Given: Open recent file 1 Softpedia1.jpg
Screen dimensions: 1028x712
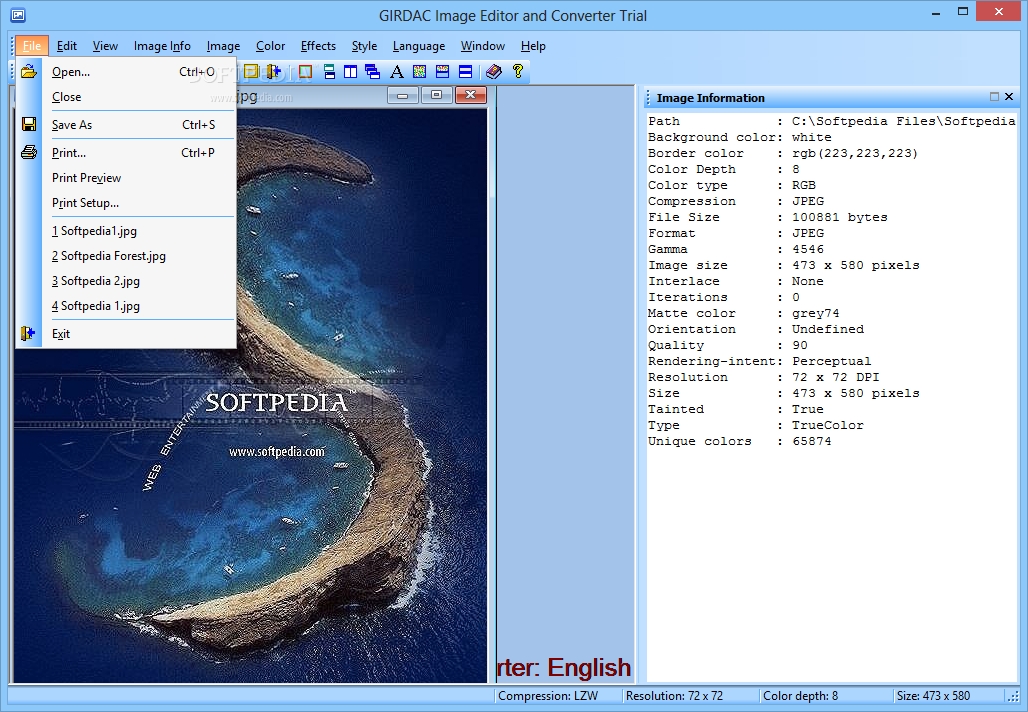Looking at the screenshot, I should [x=126, y=231].
